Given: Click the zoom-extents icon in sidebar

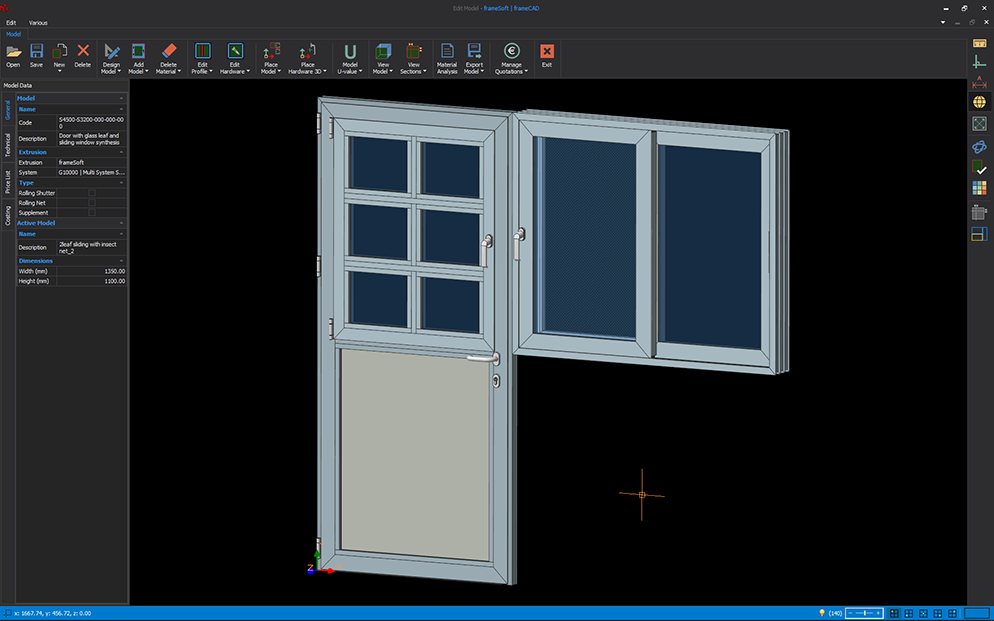Looking at the screenshot, I should pyautogui.click(x=979, y=124).
